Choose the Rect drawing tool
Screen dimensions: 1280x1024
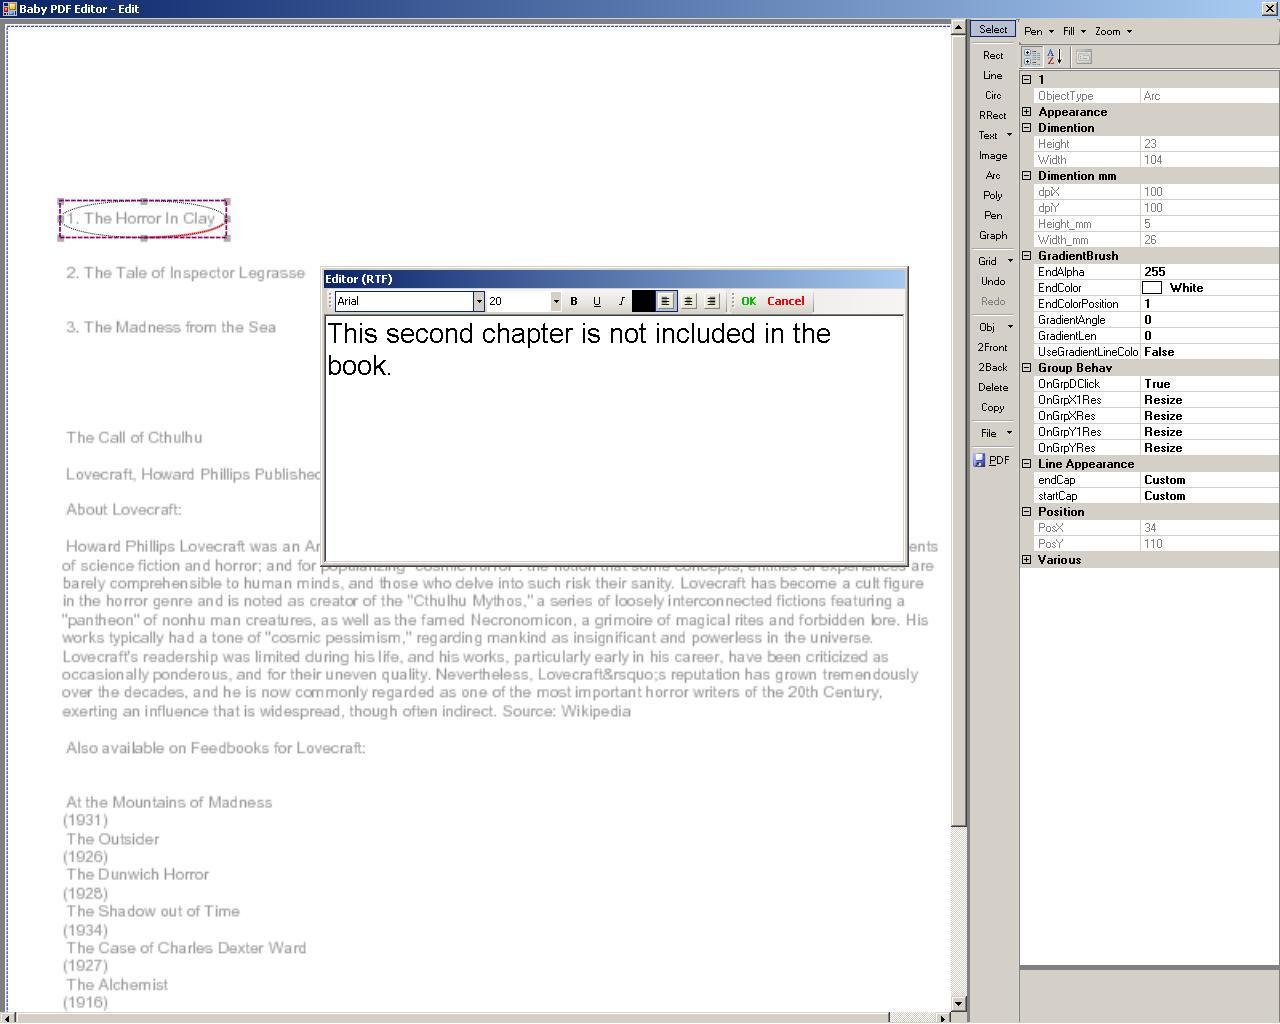pos(993,56)
